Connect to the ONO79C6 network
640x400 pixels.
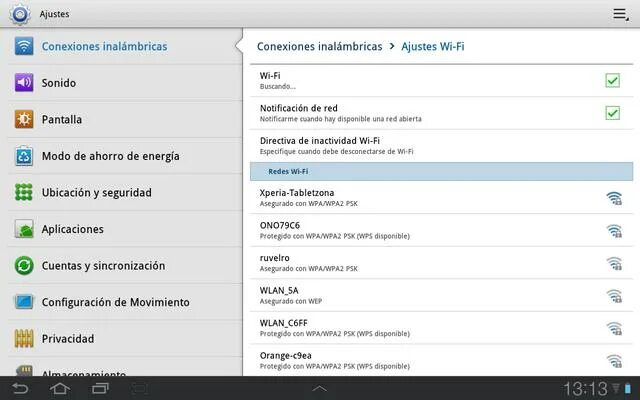point(441,230)
